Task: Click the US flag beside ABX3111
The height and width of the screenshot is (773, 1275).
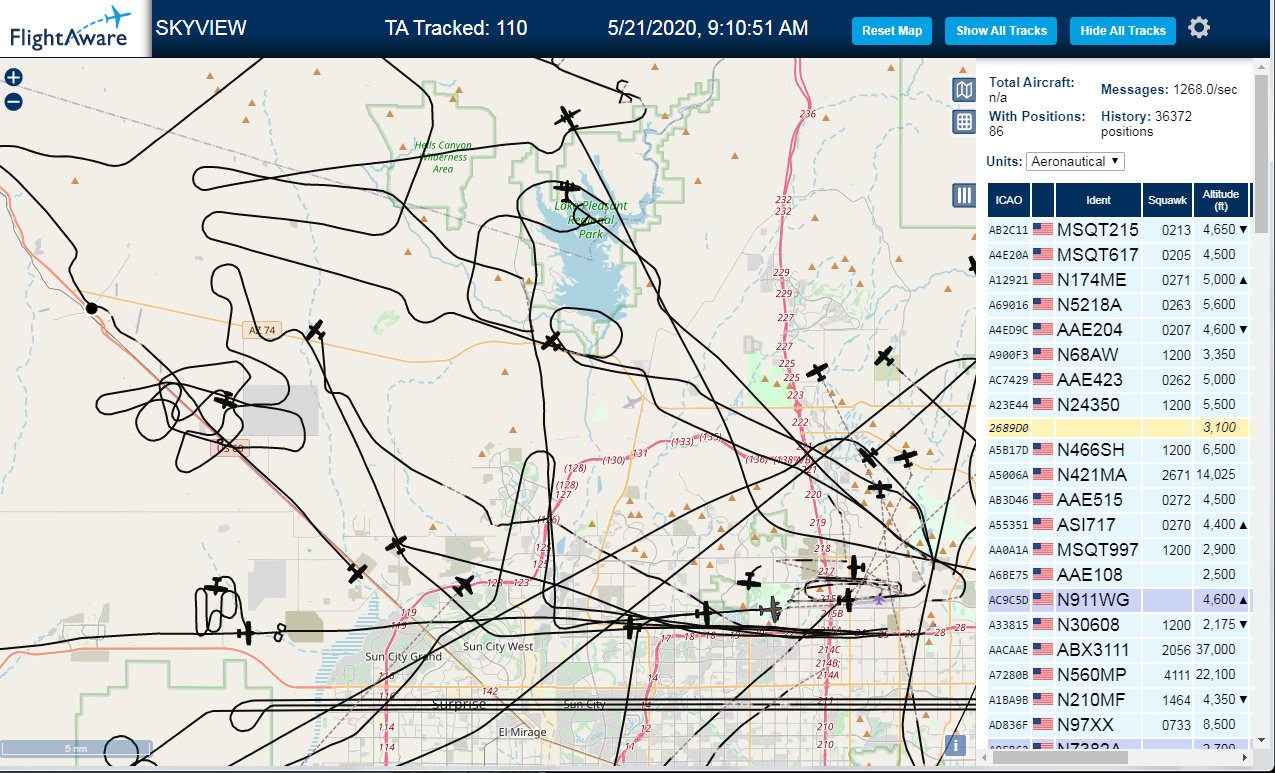Action: click(1043, 650)
